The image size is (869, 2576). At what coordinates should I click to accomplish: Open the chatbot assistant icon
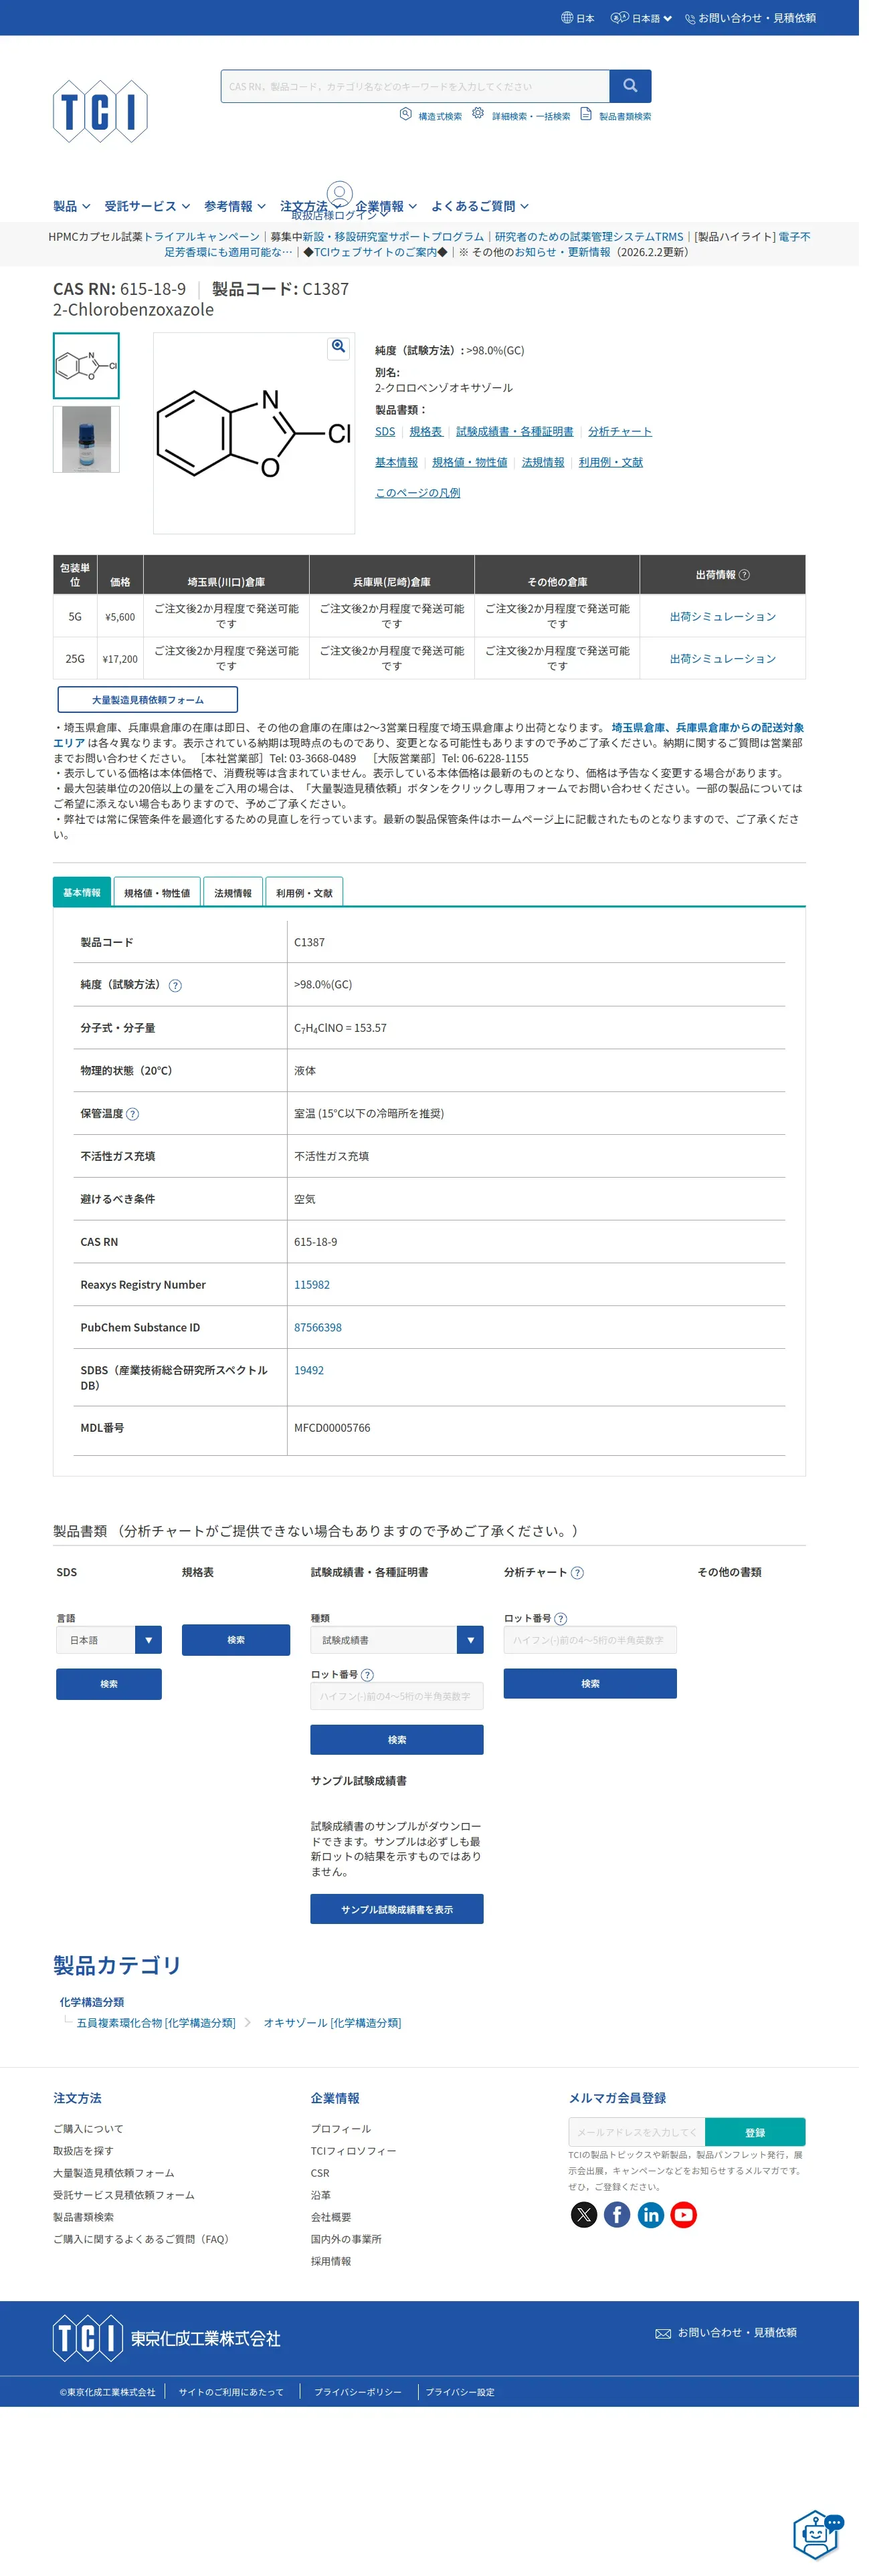click(818, 2534)
